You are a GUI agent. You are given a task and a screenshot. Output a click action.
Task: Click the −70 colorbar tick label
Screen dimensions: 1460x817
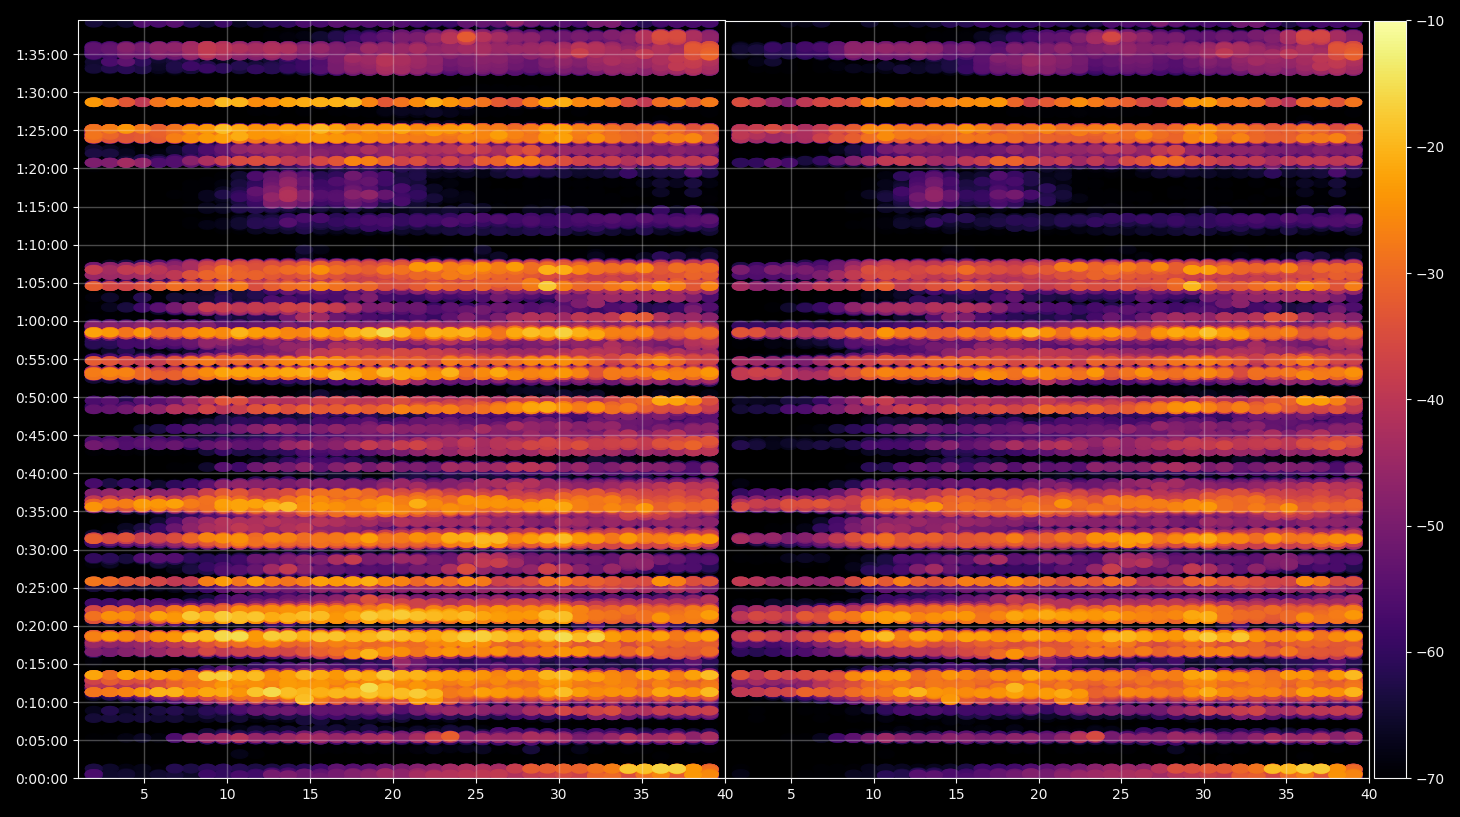pyautogui.click(x=1431, y=778)
